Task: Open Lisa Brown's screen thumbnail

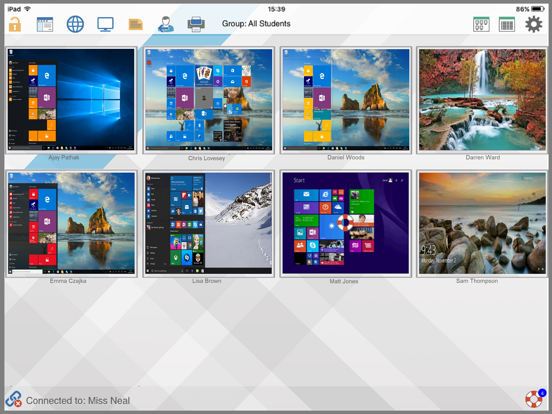Action: [x=208, y=224]
